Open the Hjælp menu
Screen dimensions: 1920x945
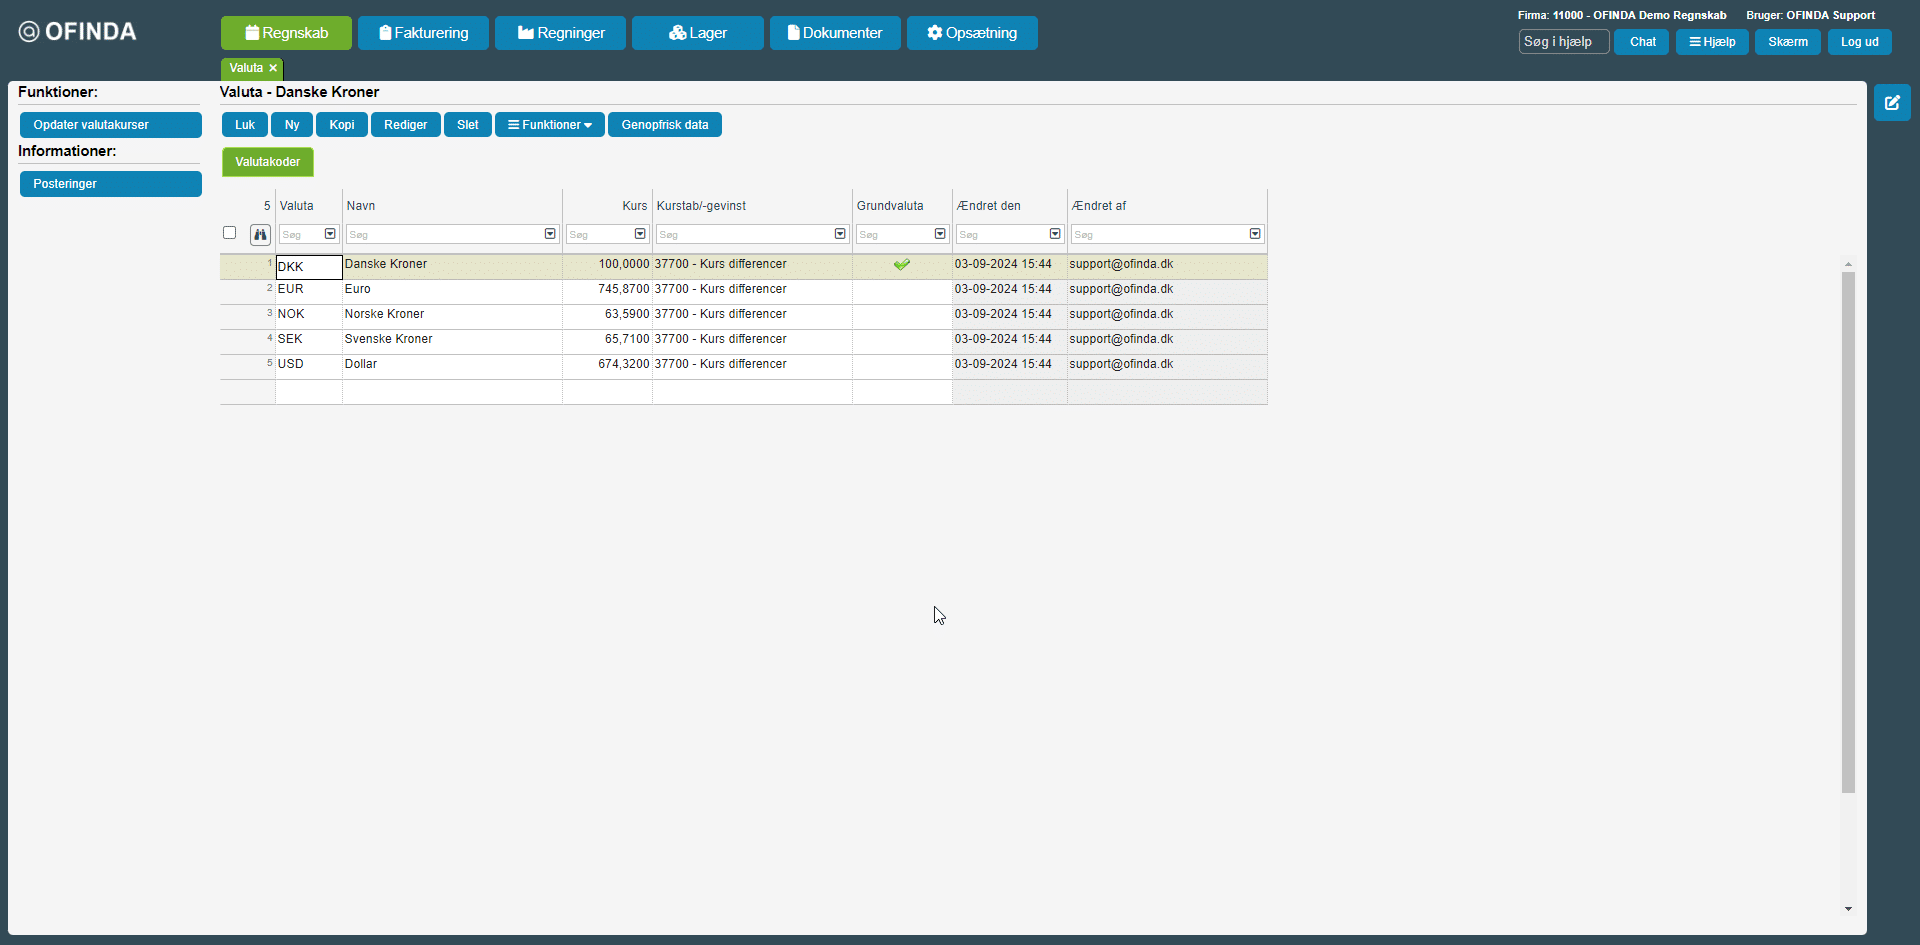1711,42
